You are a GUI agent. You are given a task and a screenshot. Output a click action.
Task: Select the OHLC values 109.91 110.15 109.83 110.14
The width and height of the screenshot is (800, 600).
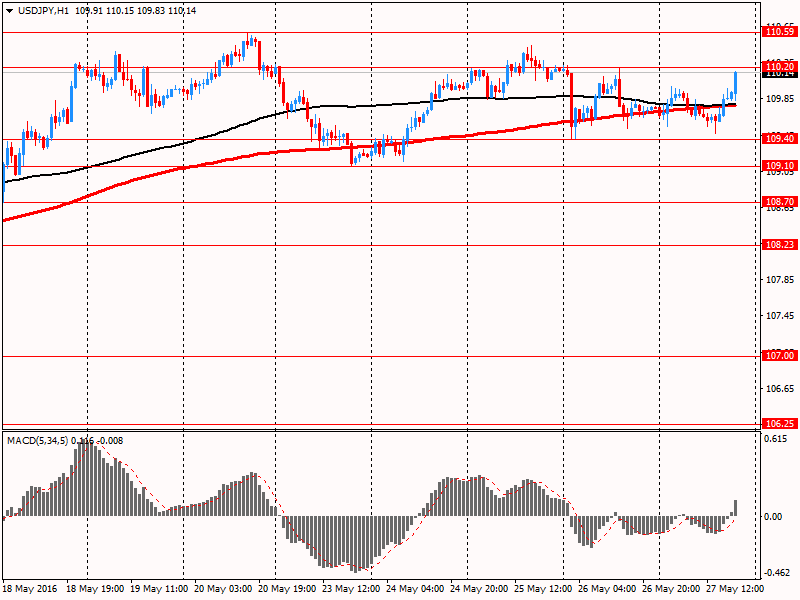135,11
